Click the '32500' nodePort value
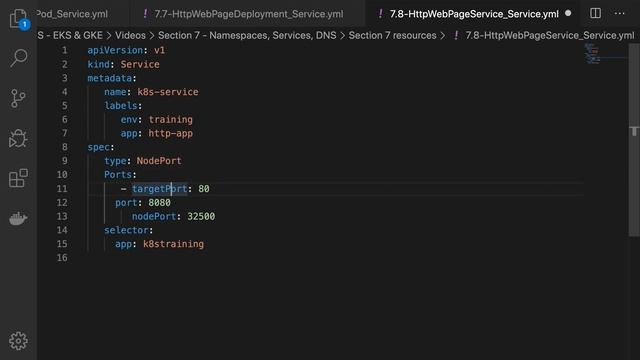 coord(201,216)
